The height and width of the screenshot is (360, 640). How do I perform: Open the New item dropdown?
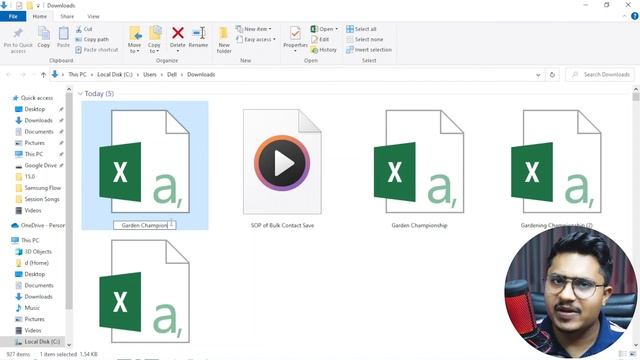coord(253,29)
